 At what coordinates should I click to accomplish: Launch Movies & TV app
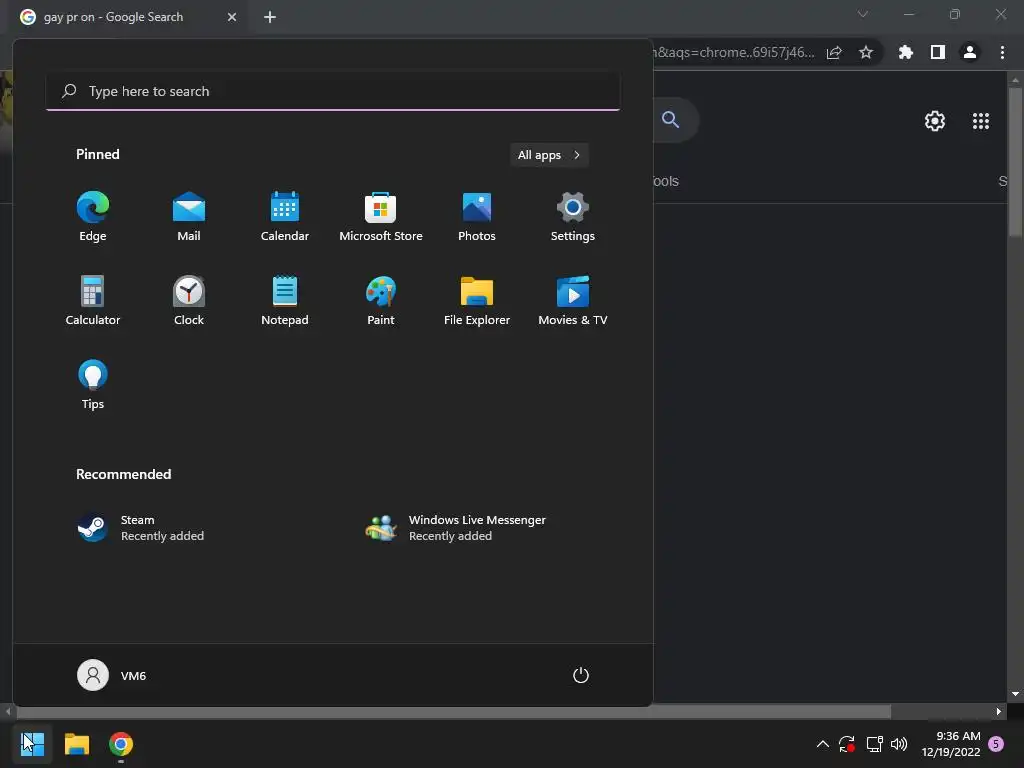coord(573,301)
